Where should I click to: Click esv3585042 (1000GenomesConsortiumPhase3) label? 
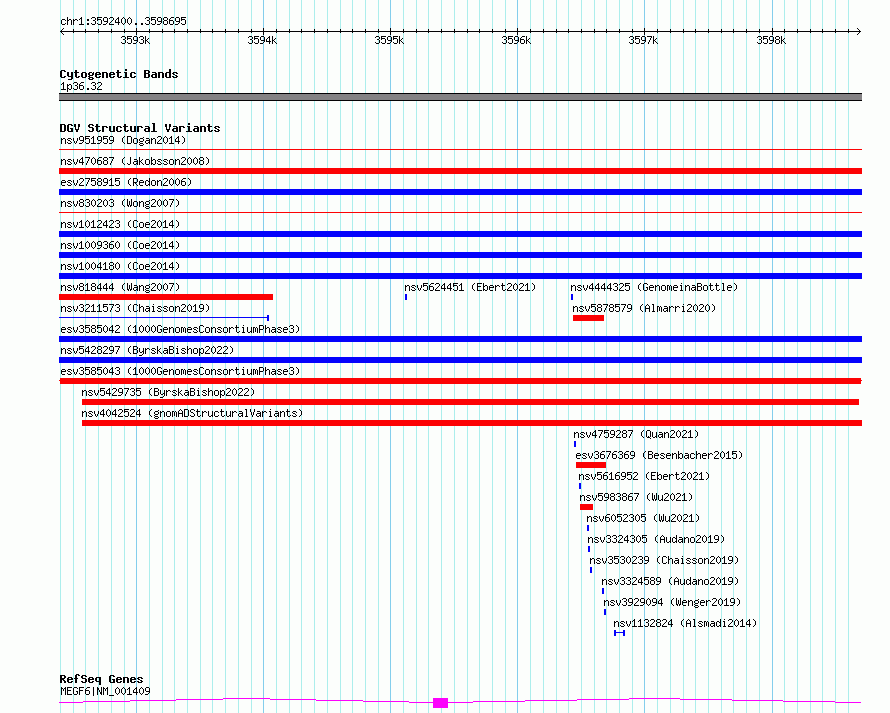pyautogui.click(x=180, y=329)
